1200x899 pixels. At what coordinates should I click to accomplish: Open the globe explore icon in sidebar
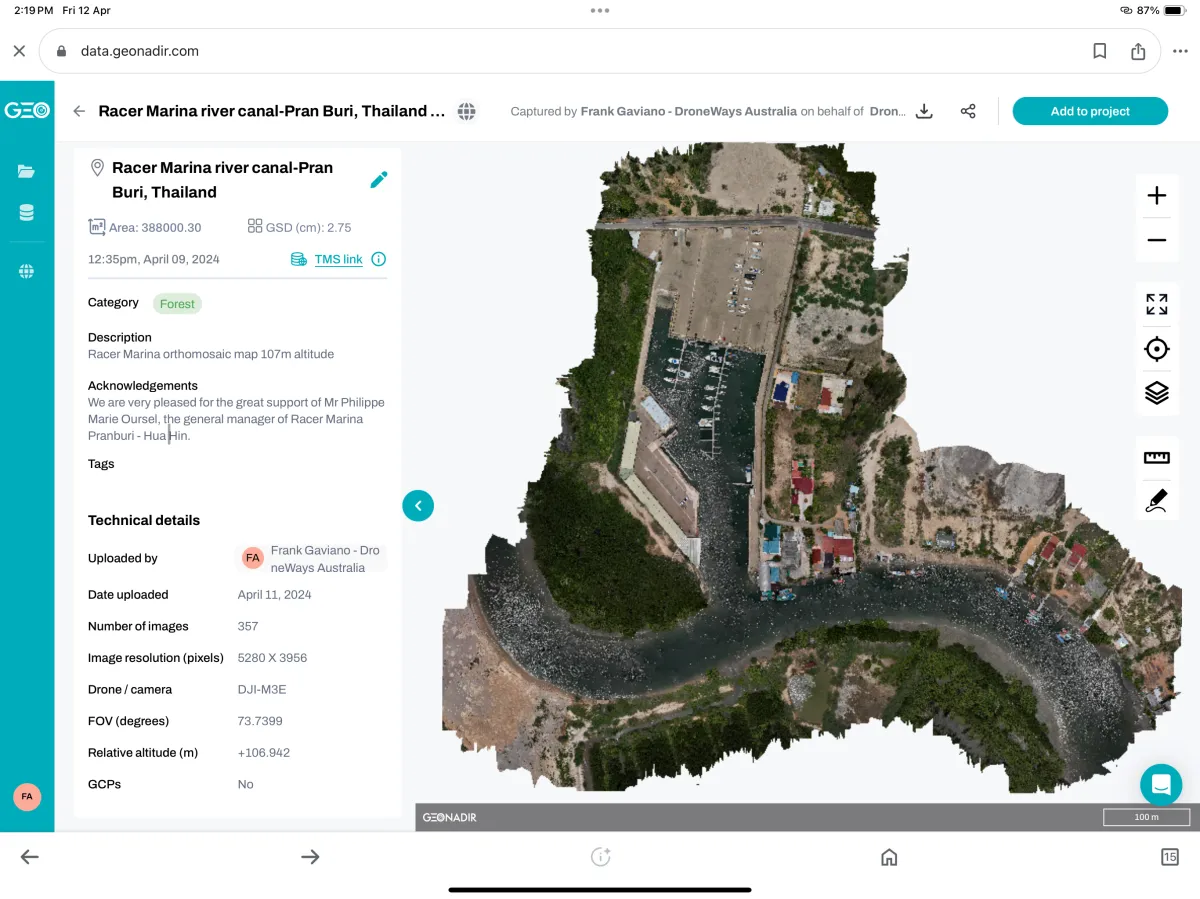27,271
